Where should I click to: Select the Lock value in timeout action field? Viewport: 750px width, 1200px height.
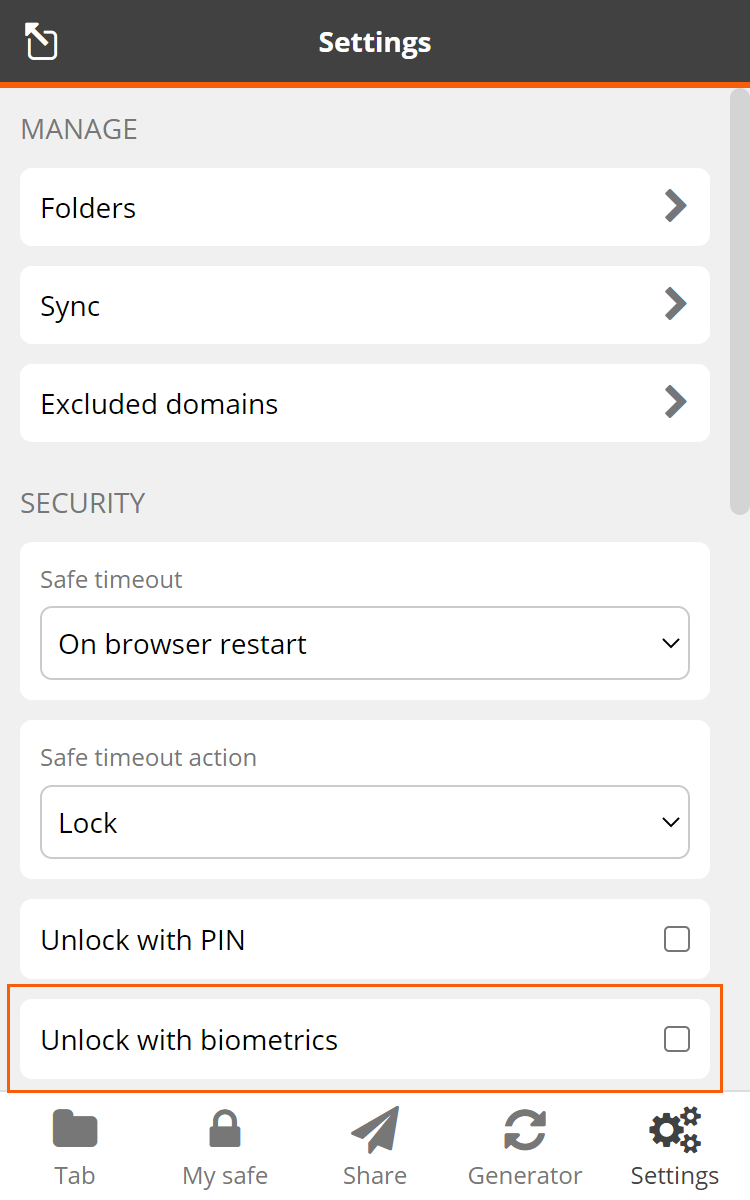point(365,822)
